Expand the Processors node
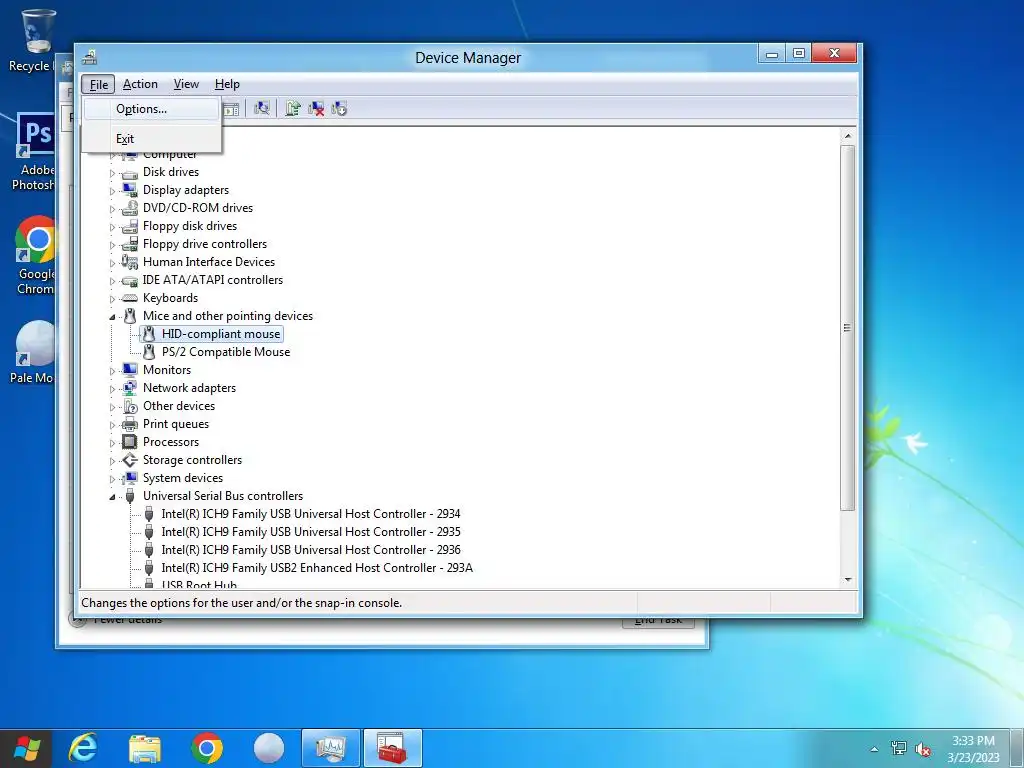The image size is (1024, 768). click(112, 443)
